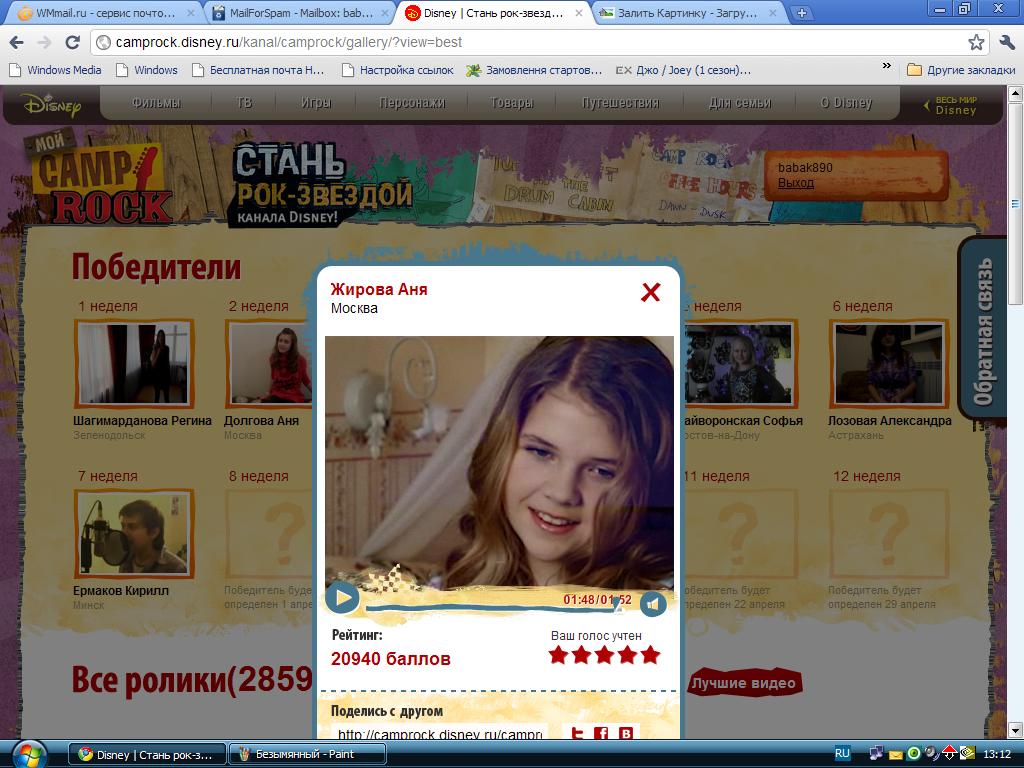Switch to the Безымянный - Paint window
This screenshot has width=1024, height=768.
point(307,754)
